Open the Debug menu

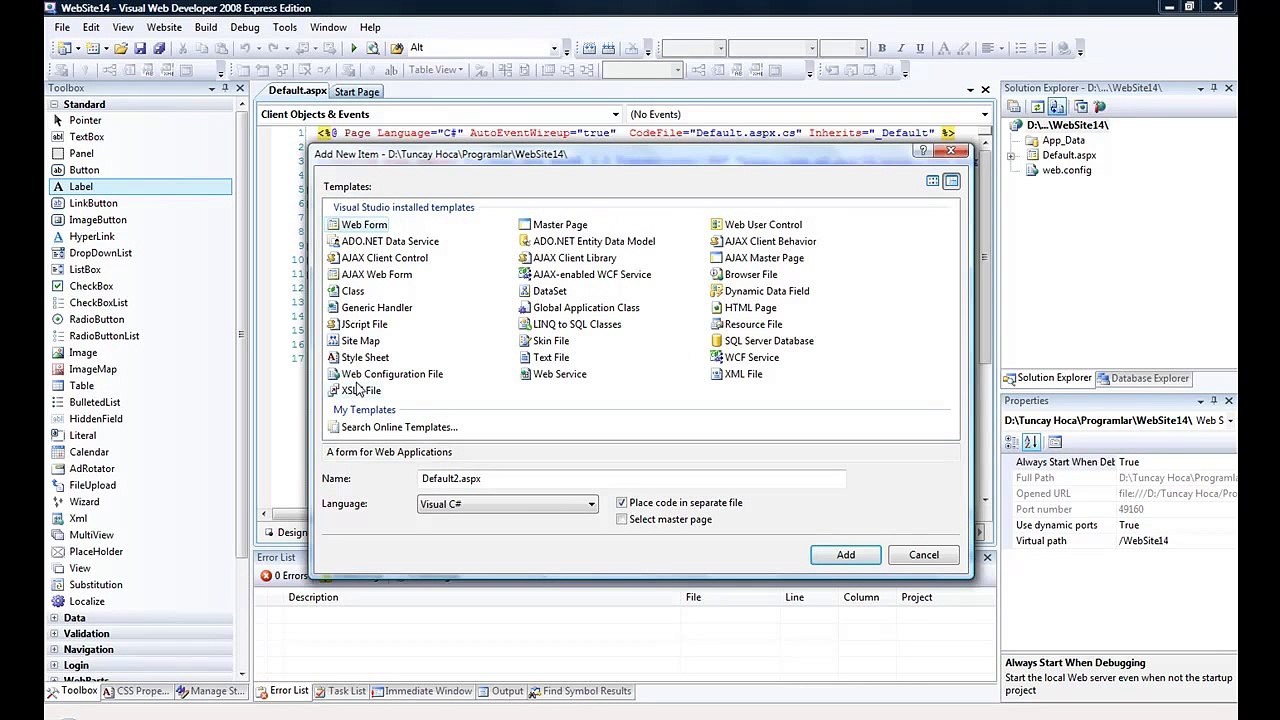click(245, 28)
